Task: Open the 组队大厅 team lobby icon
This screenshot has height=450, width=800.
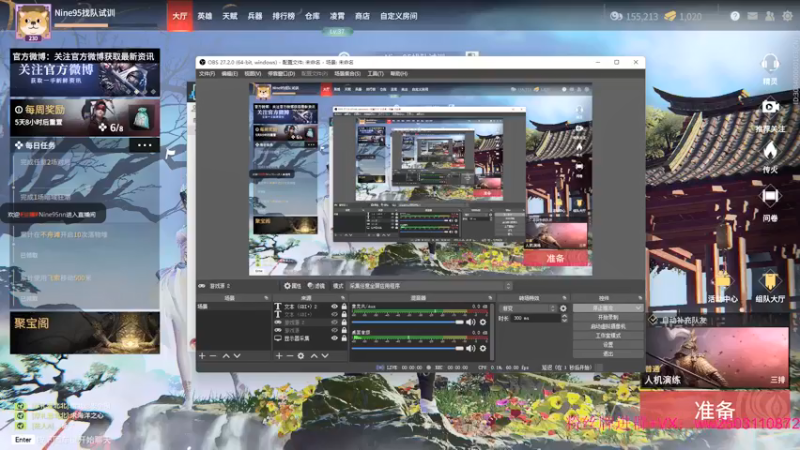Action: (x=770, y=282)
